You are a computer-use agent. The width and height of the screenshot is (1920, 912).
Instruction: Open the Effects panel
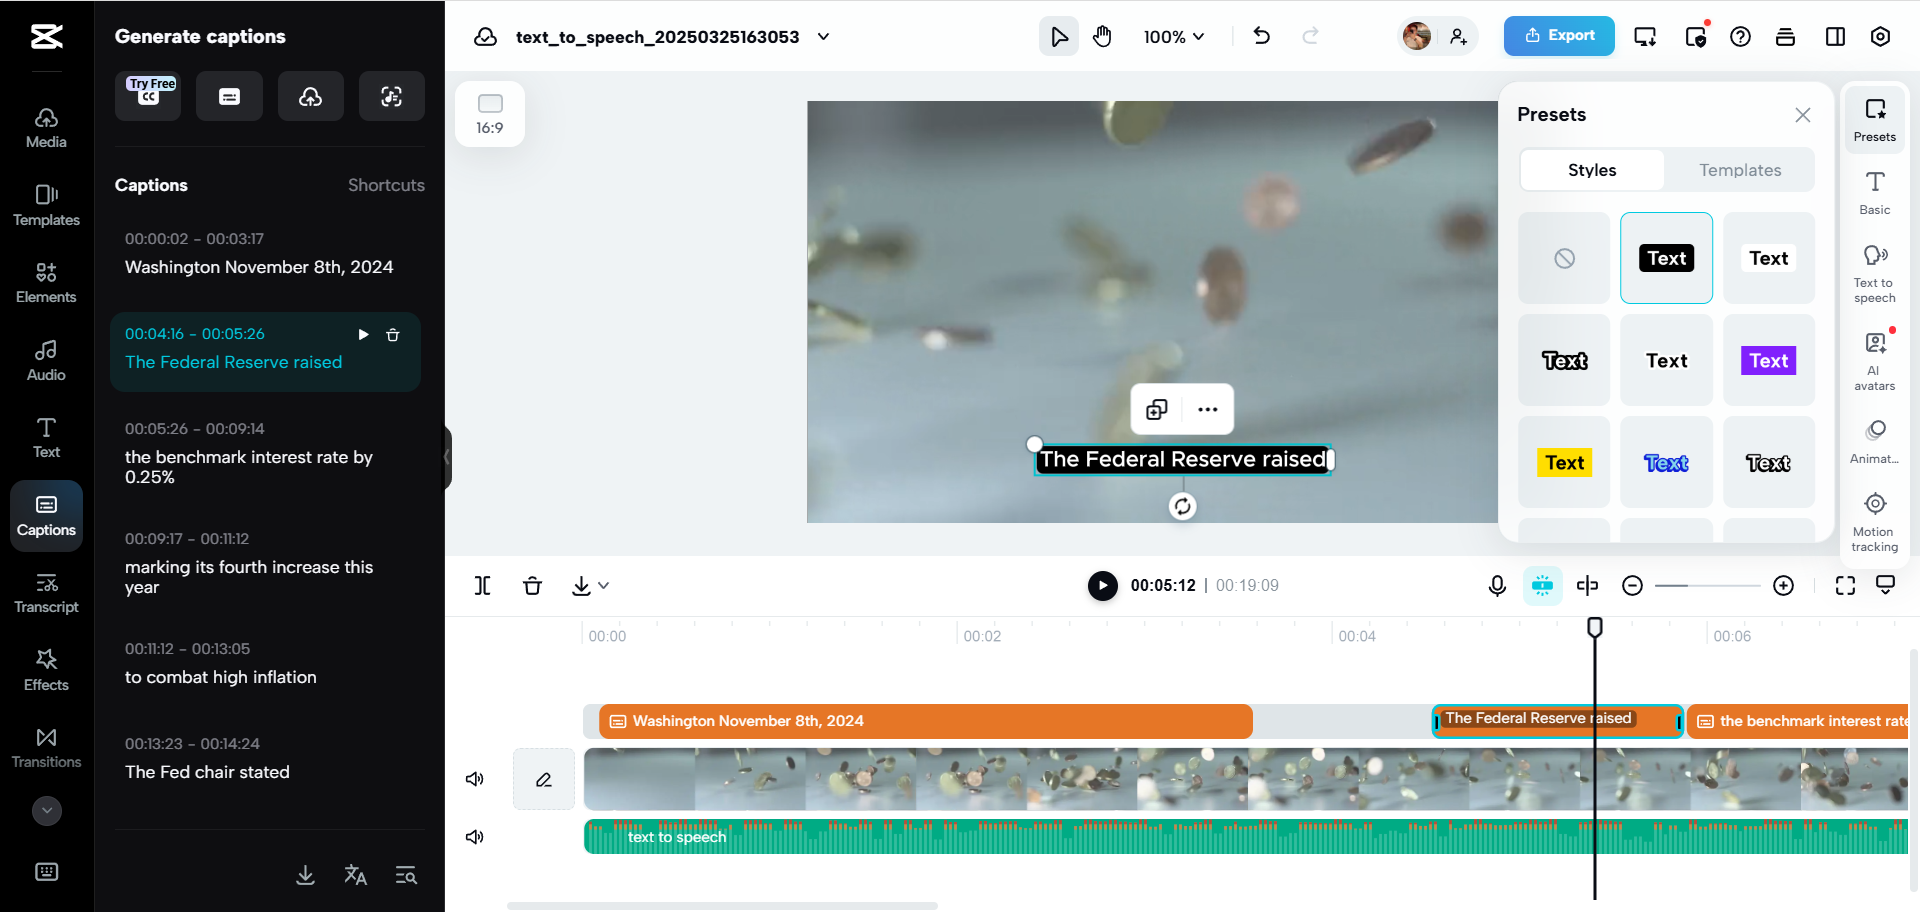click(46, 668)
